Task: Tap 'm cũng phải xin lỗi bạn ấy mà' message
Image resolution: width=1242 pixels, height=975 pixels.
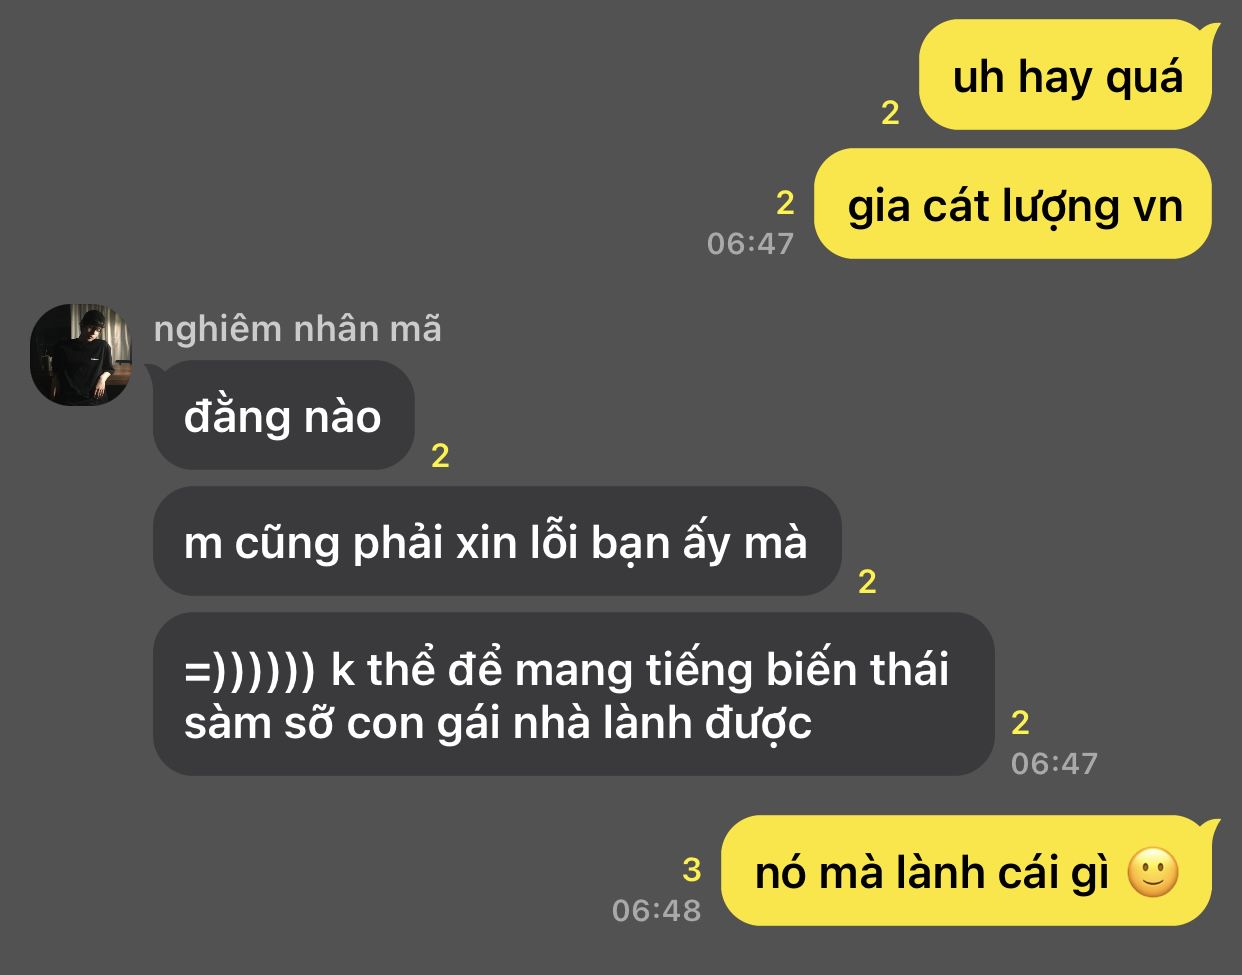Action: tap(497, 541)
